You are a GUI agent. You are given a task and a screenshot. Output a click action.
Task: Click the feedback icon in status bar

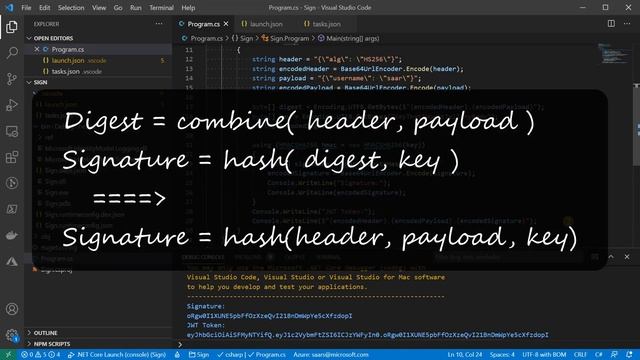(x=614, y=354)
